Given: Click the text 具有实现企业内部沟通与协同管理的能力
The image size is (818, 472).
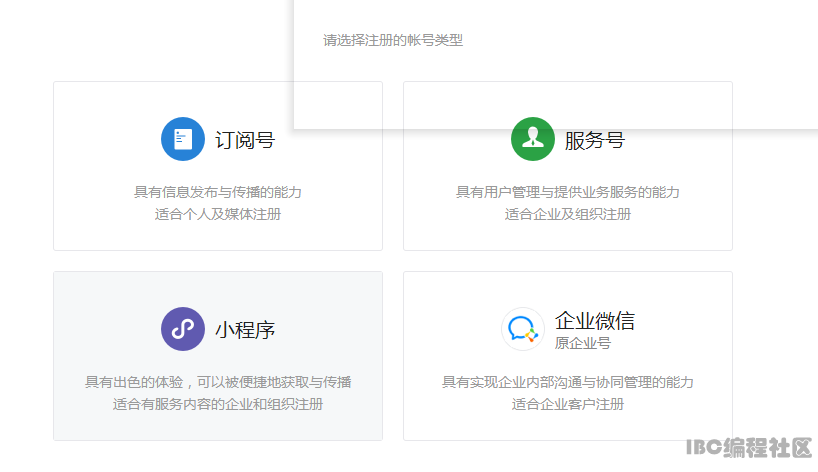Looking at the screenshot, I should tap(568, 382).
